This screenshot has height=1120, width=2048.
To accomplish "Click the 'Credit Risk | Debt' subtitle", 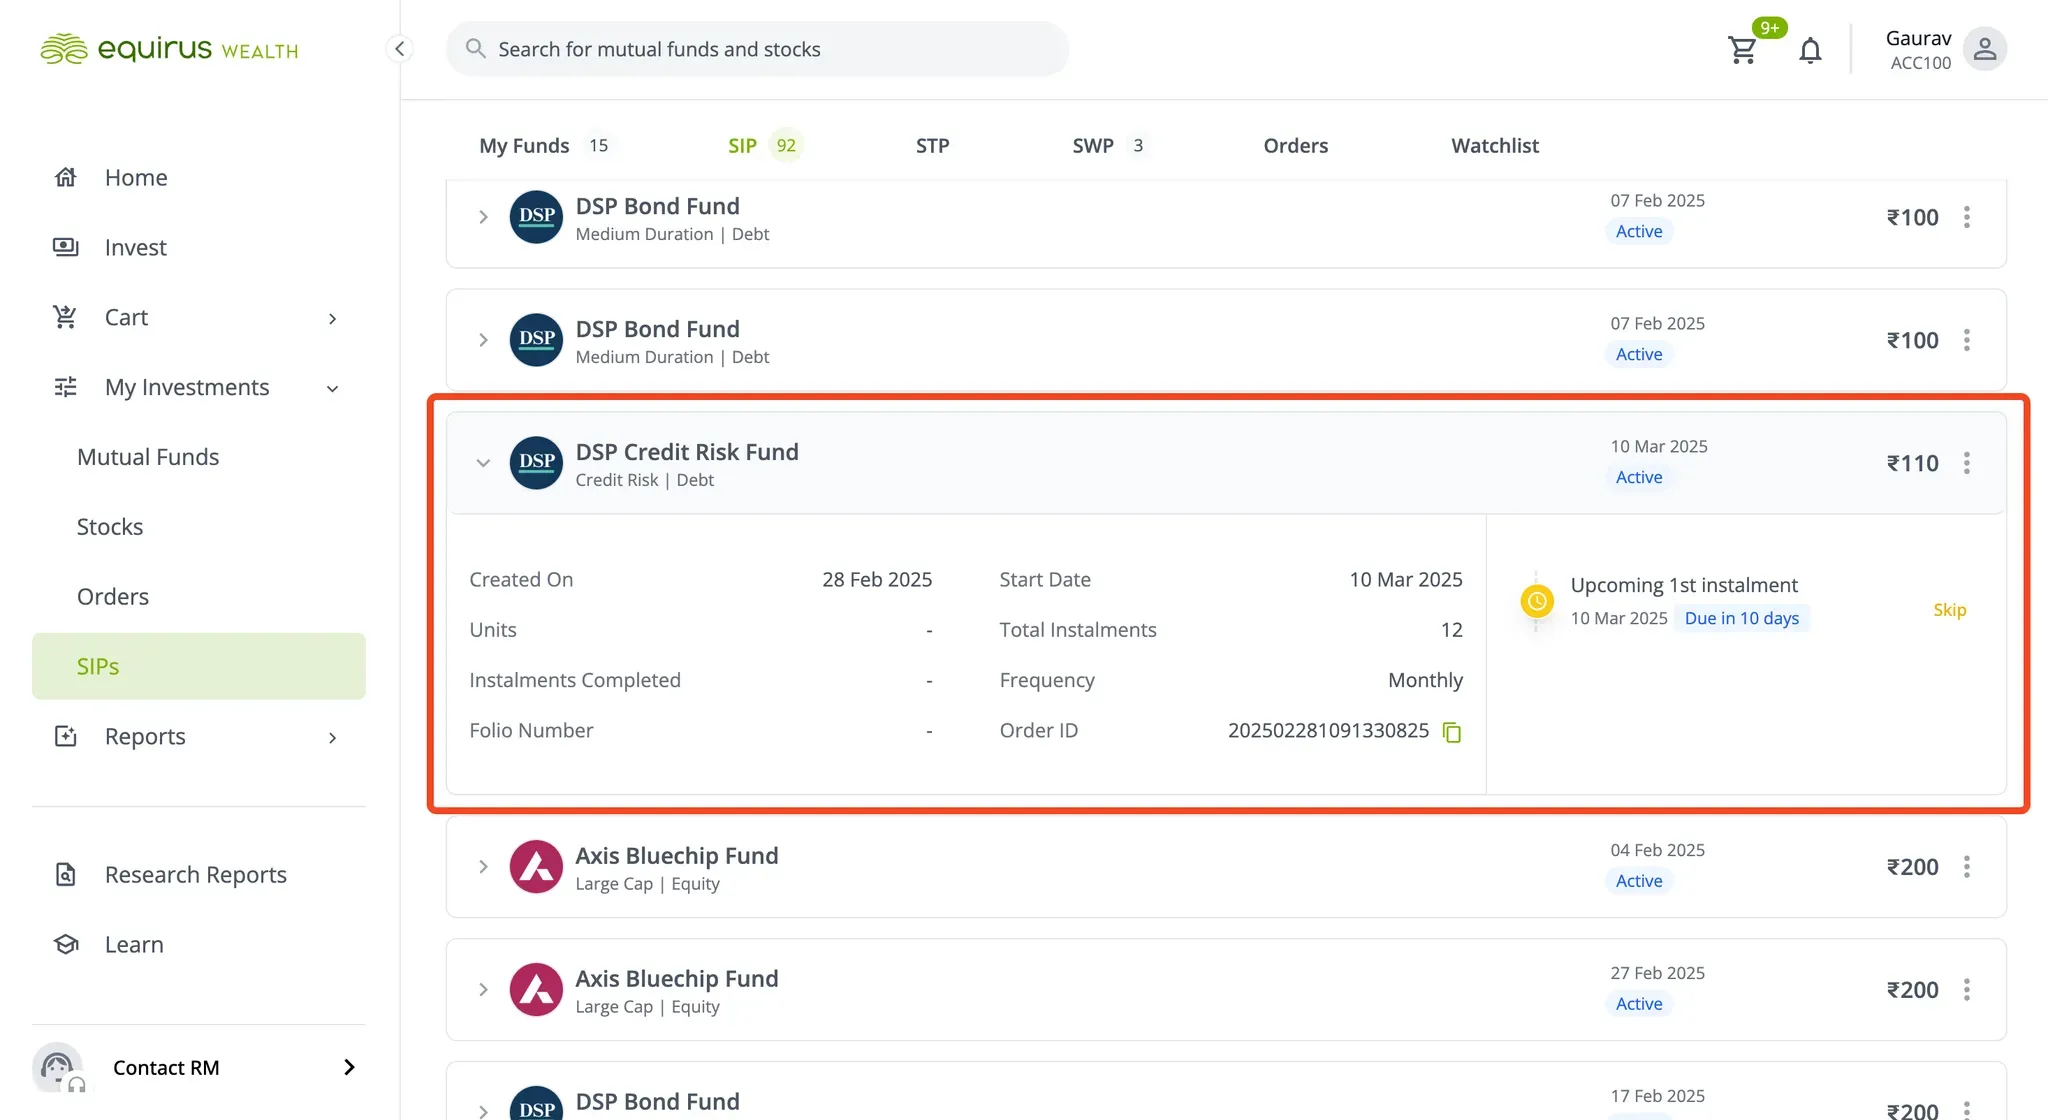I will point(645,480).
